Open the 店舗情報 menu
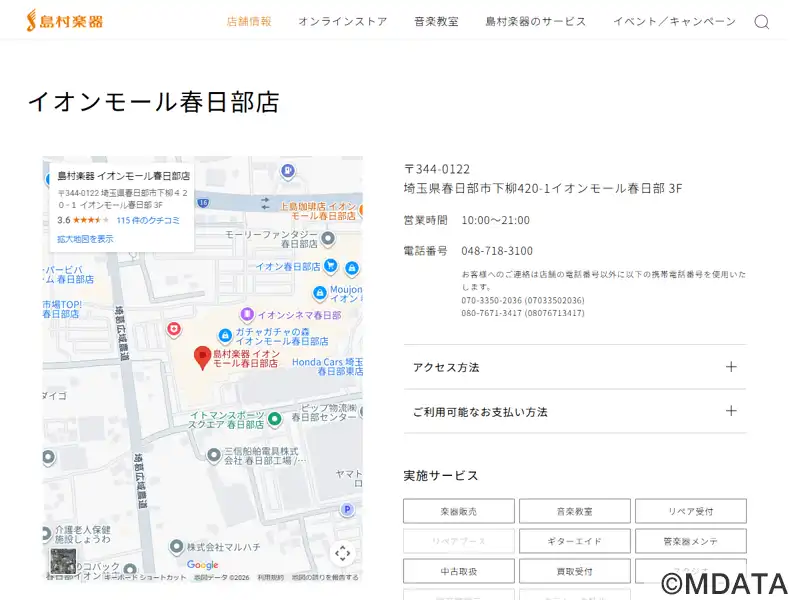Viewport: 800px width, 600px height. (249, 21)
